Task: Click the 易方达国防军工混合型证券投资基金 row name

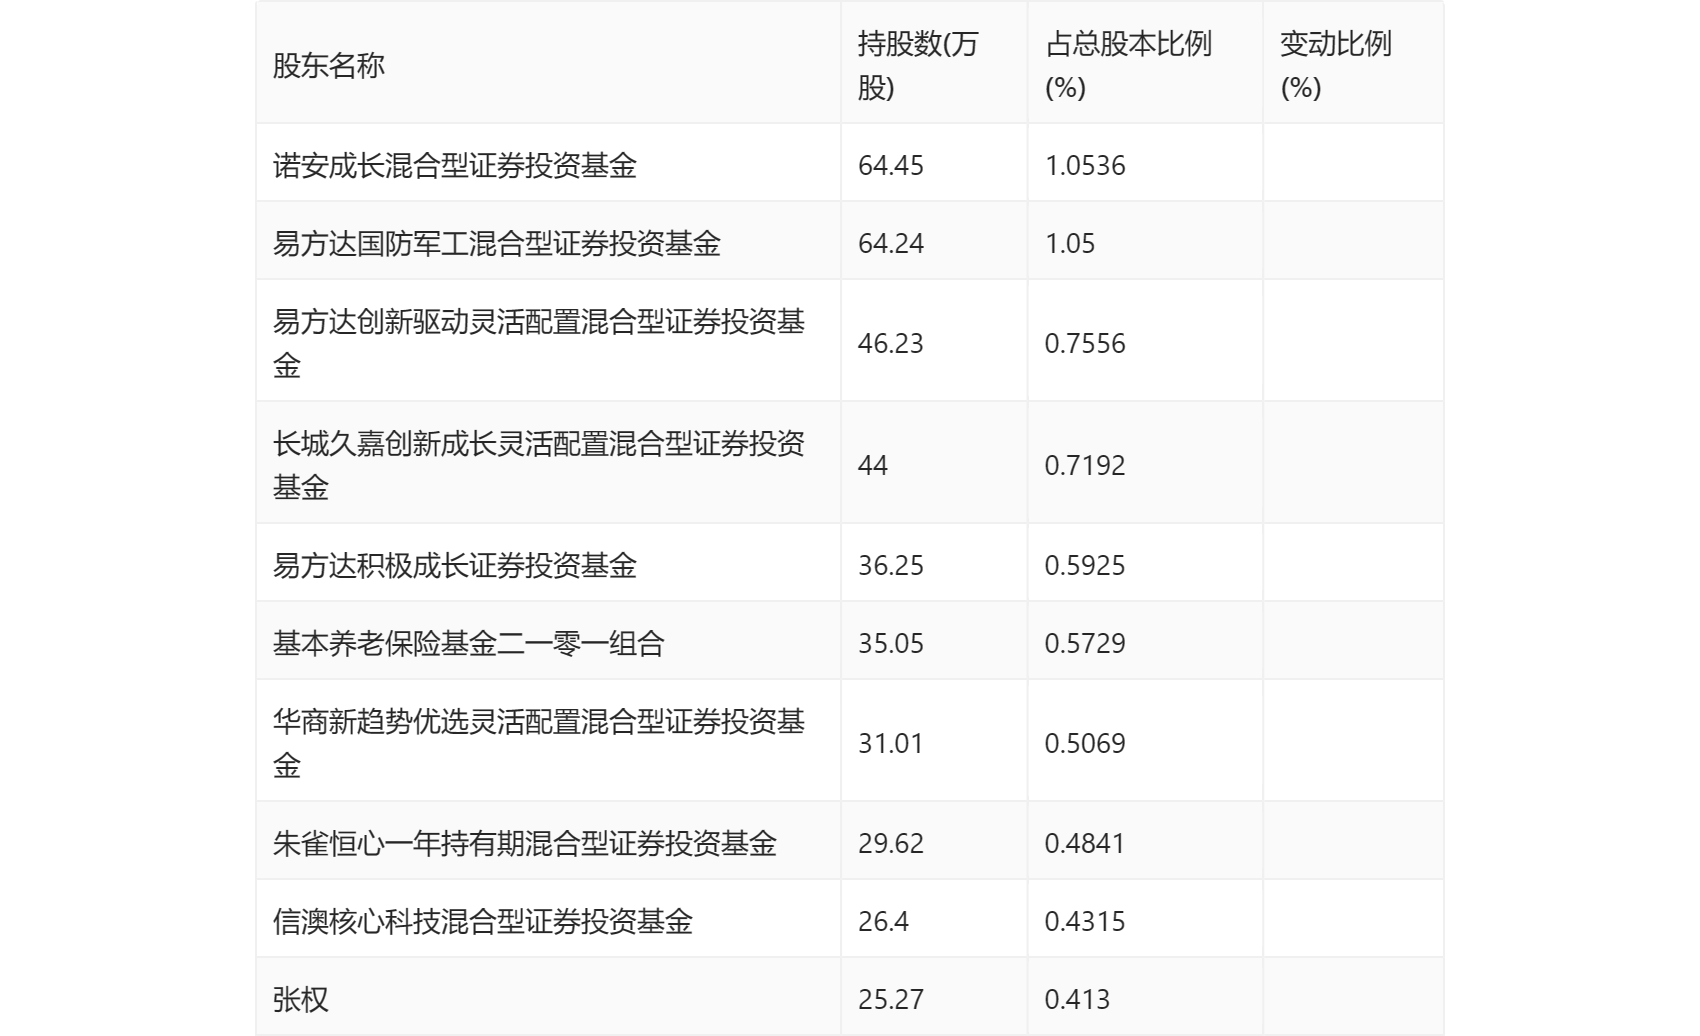Action: [497, 243]
